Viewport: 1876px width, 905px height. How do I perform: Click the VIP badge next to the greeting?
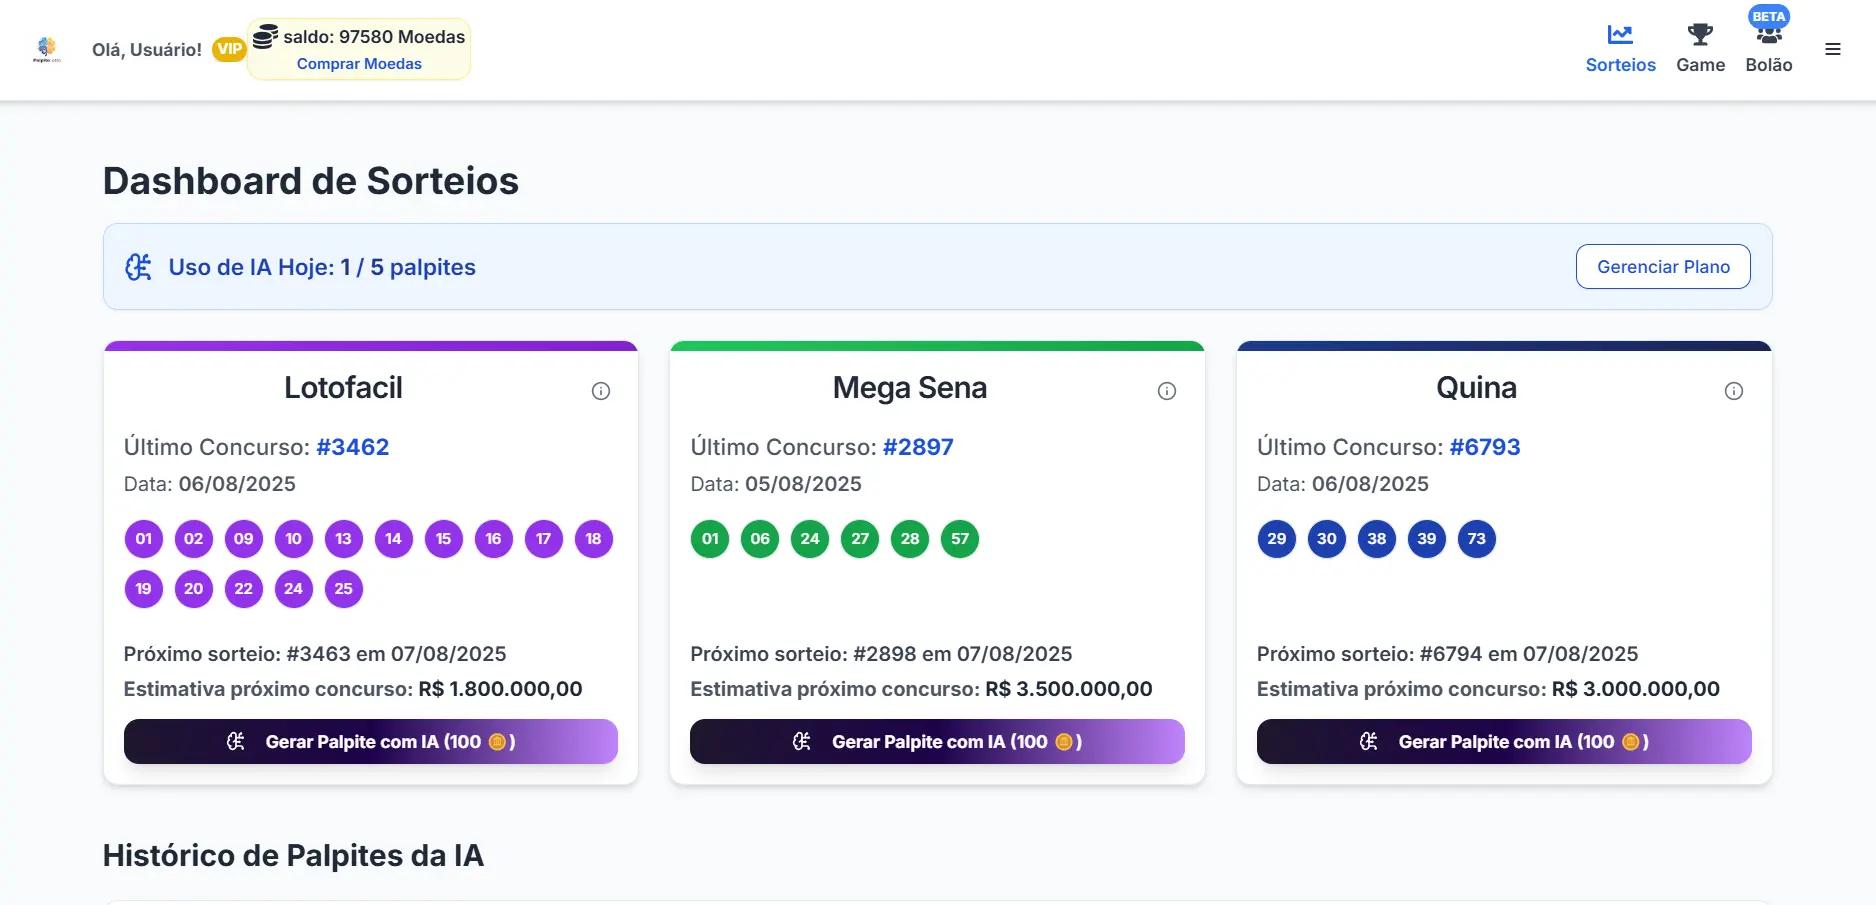(228, 48)
